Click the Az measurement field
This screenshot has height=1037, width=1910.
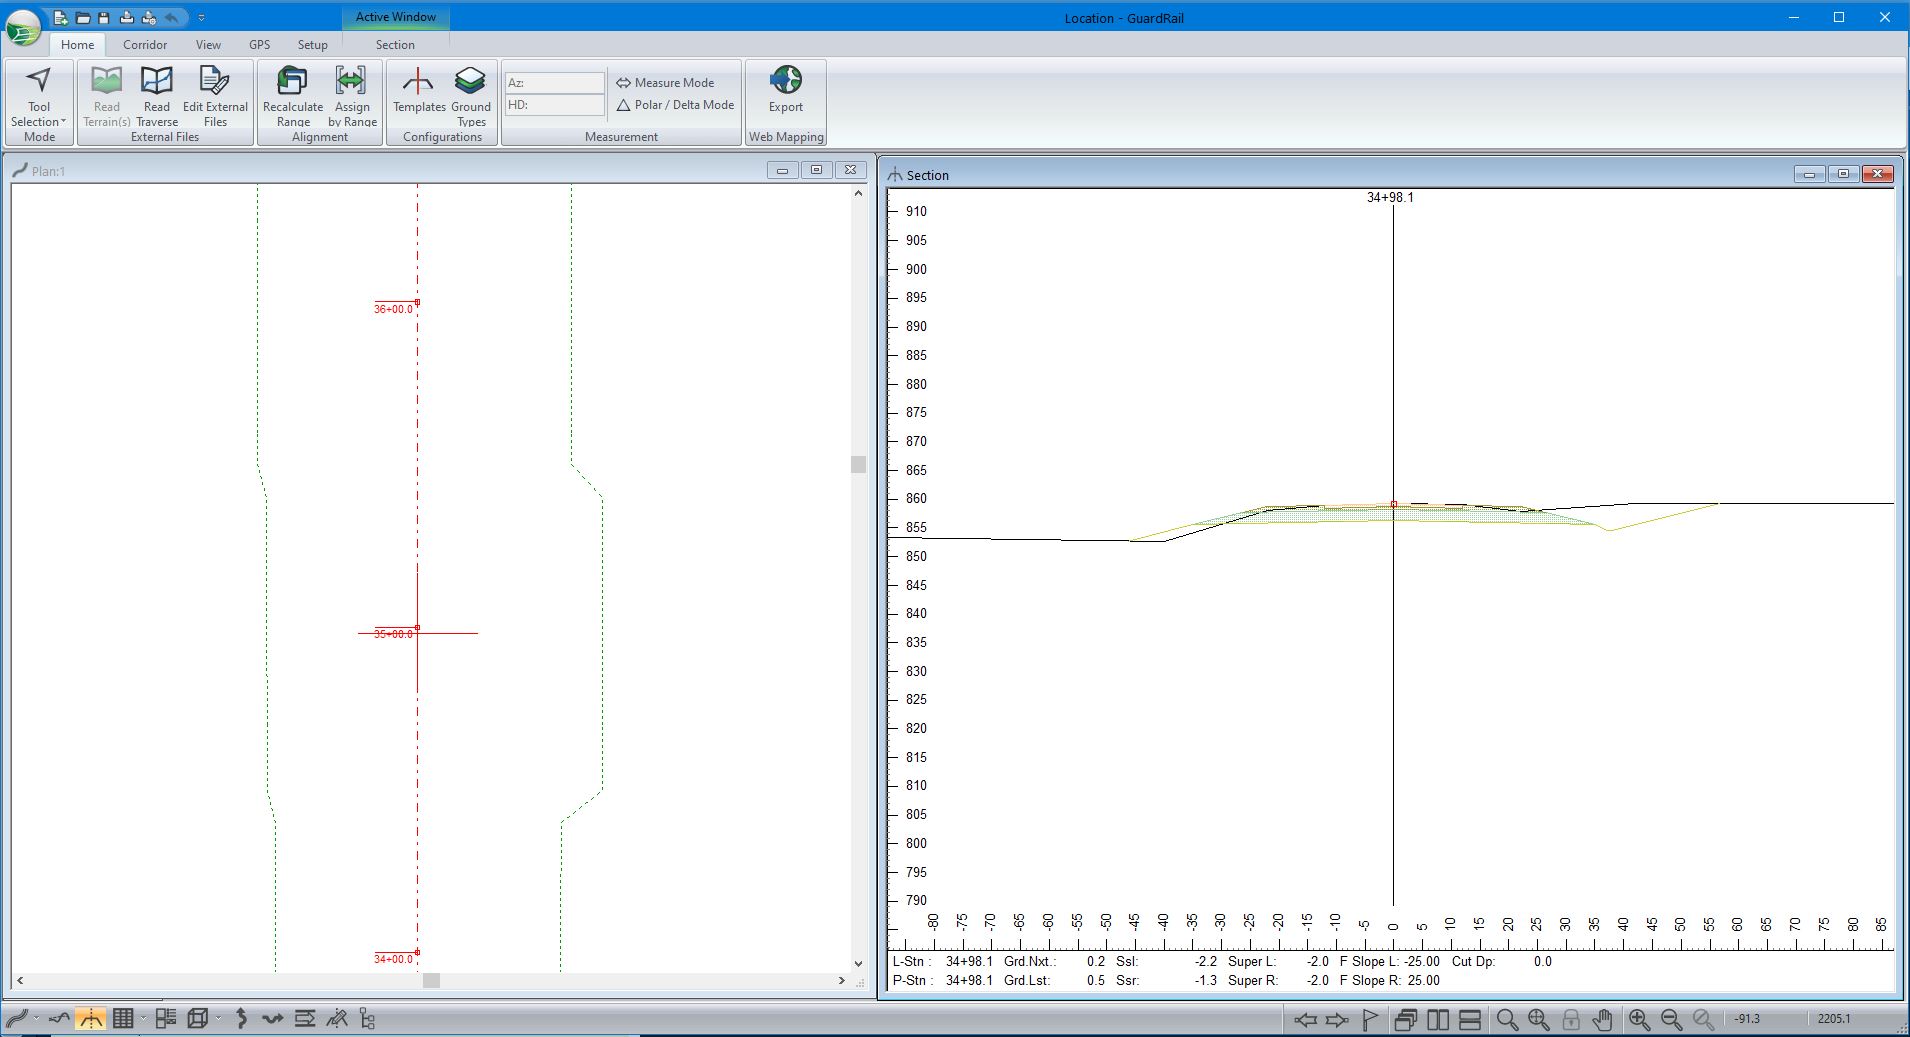[x=555, y=83]
